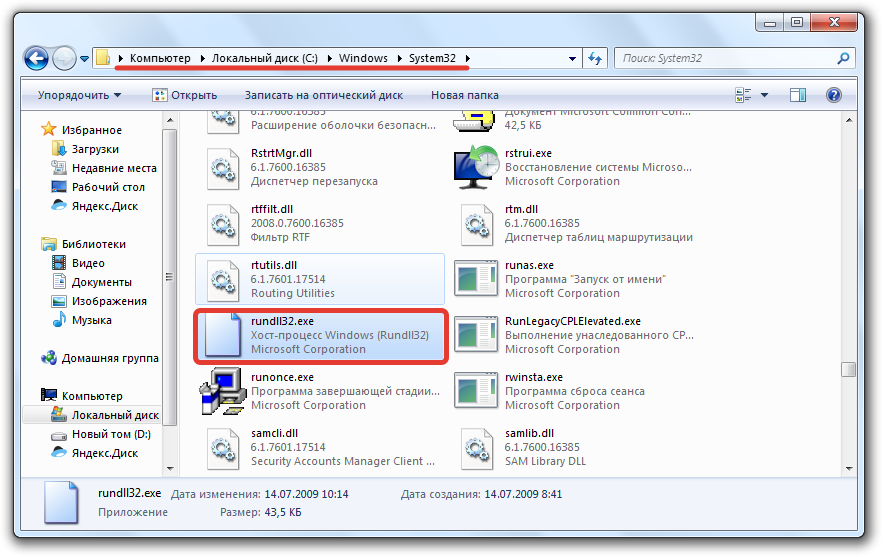Select the Компьютер breadcrumb
Screen dimensions: 883x557
click(x=160, y=58)
